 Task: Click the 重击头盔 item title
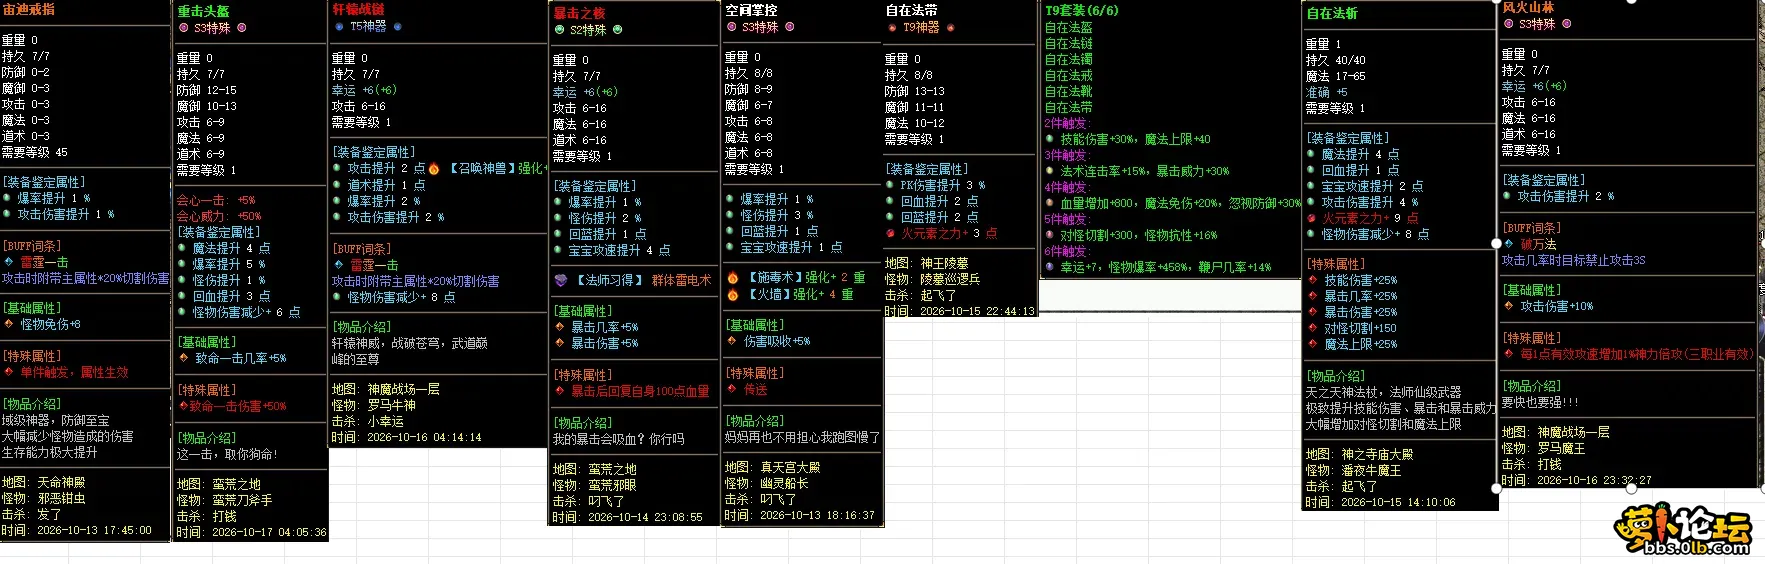(203, 11)
